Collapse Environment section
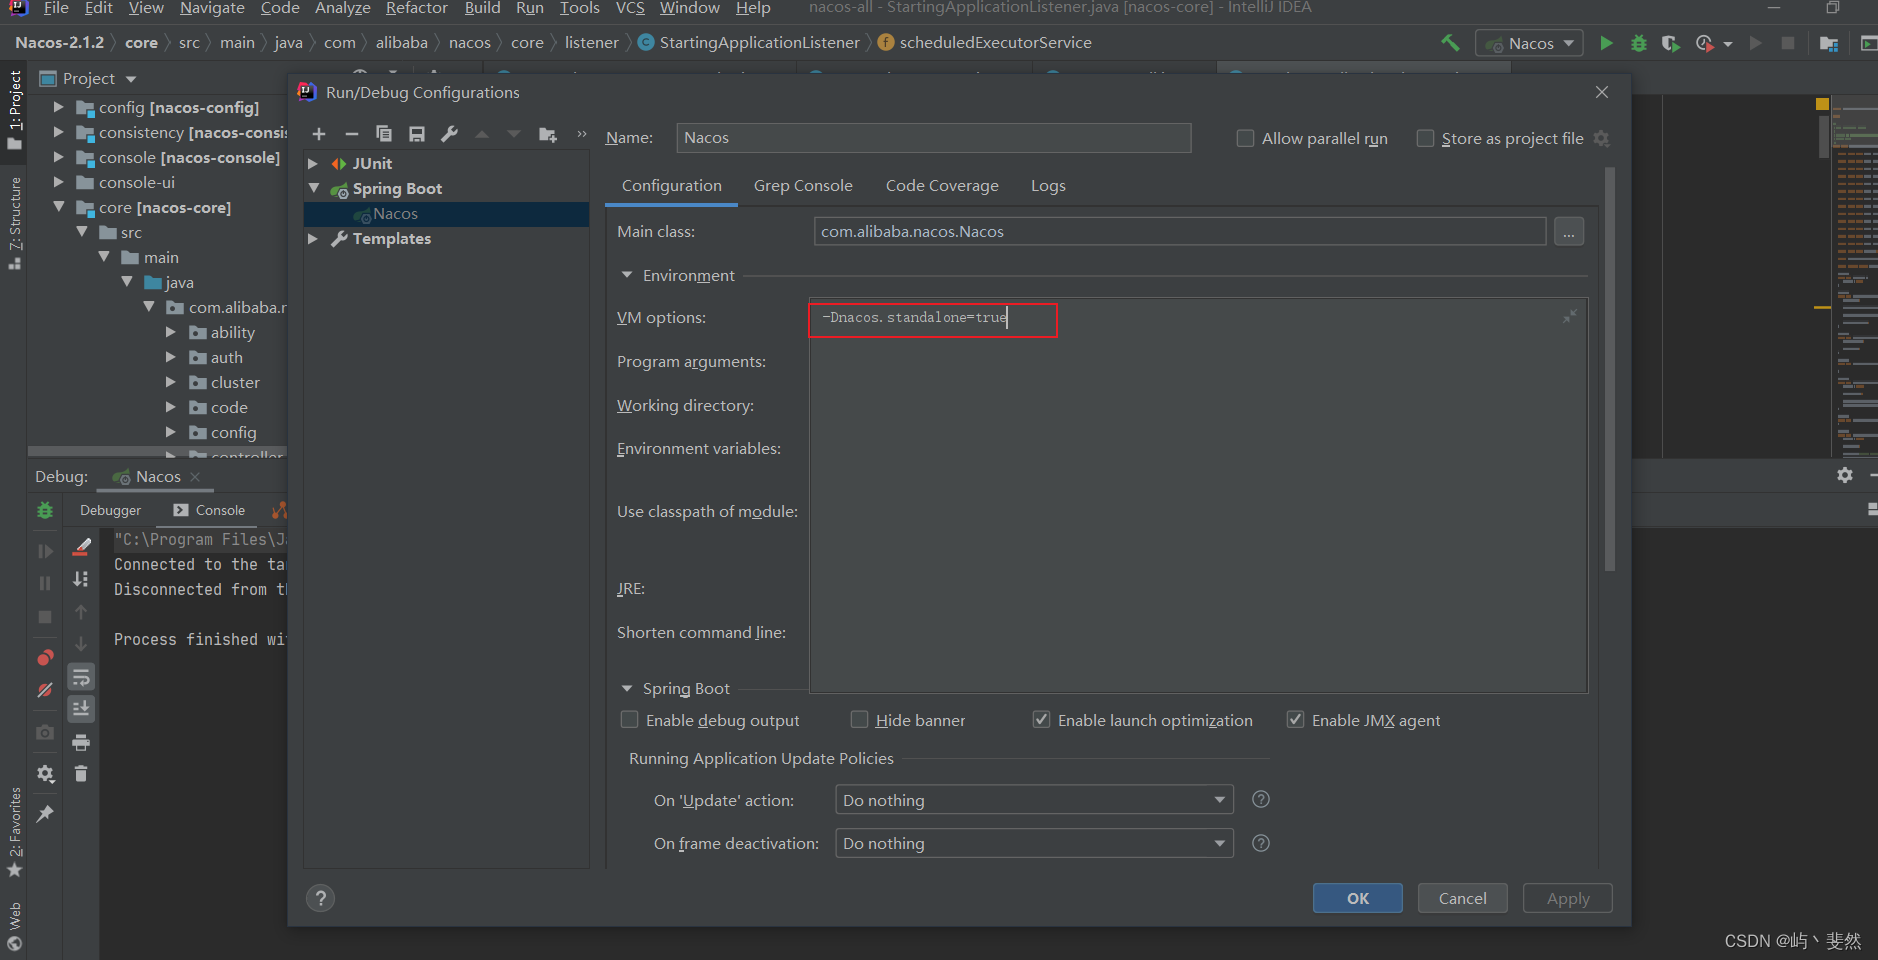Image resolution: width=1878 pixels, height=960 pixels. click(627, 275)
